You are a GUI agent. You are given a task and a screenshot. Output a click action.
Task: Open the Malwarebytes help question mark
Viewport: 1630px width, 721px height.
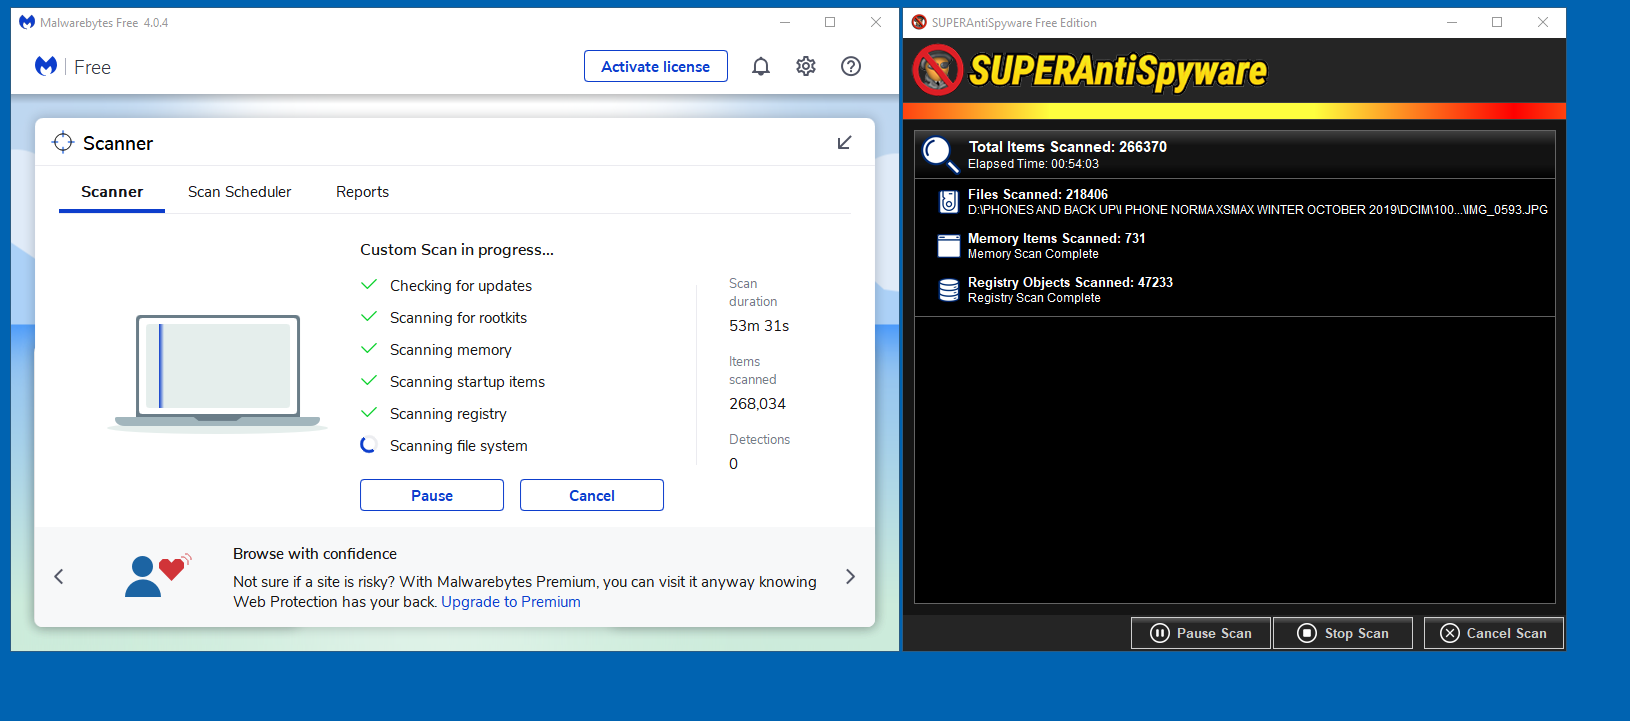(x=851, y=66)
